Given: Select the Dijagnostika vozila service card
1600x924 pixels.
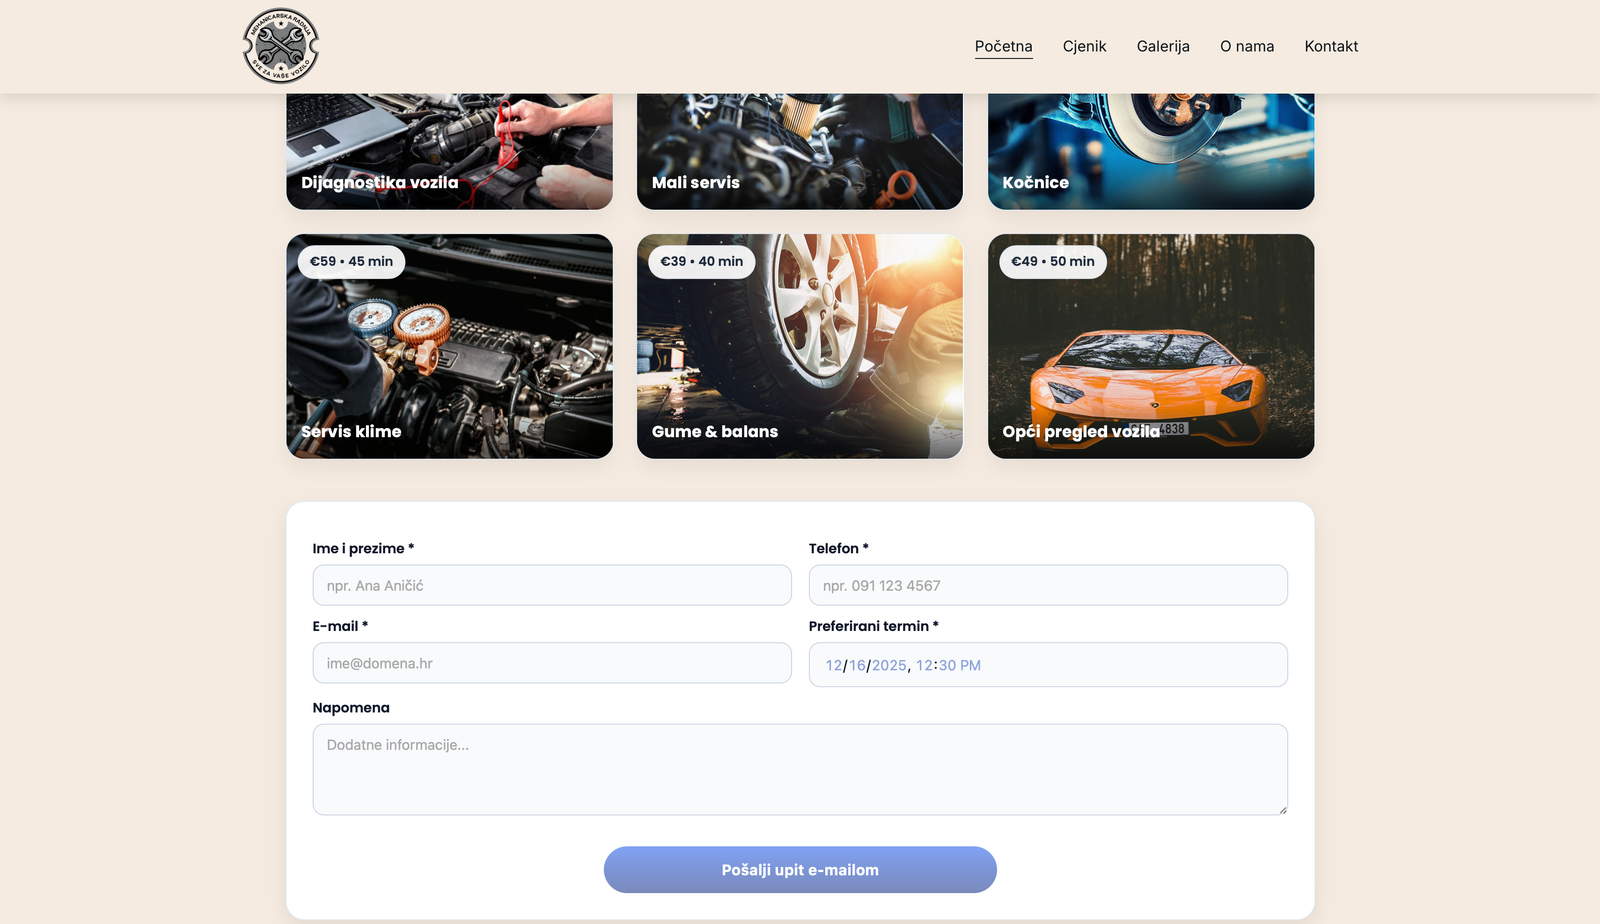Looking at the screenshot, I should 449,150.
